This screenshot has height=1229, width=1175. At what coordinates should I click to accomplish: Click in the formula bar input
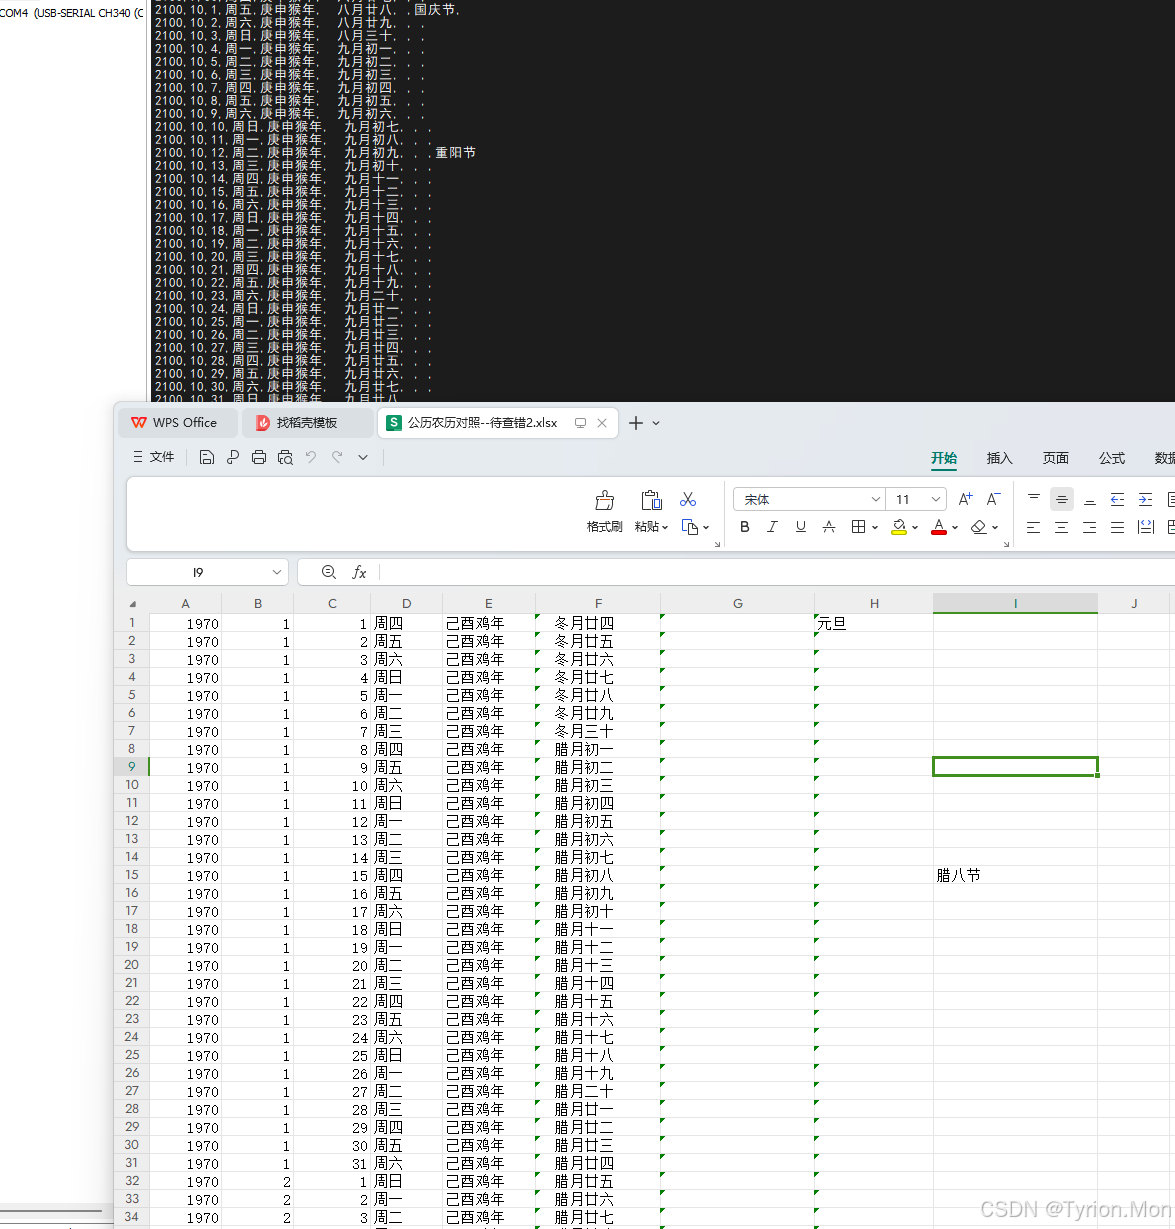[778, 572]
